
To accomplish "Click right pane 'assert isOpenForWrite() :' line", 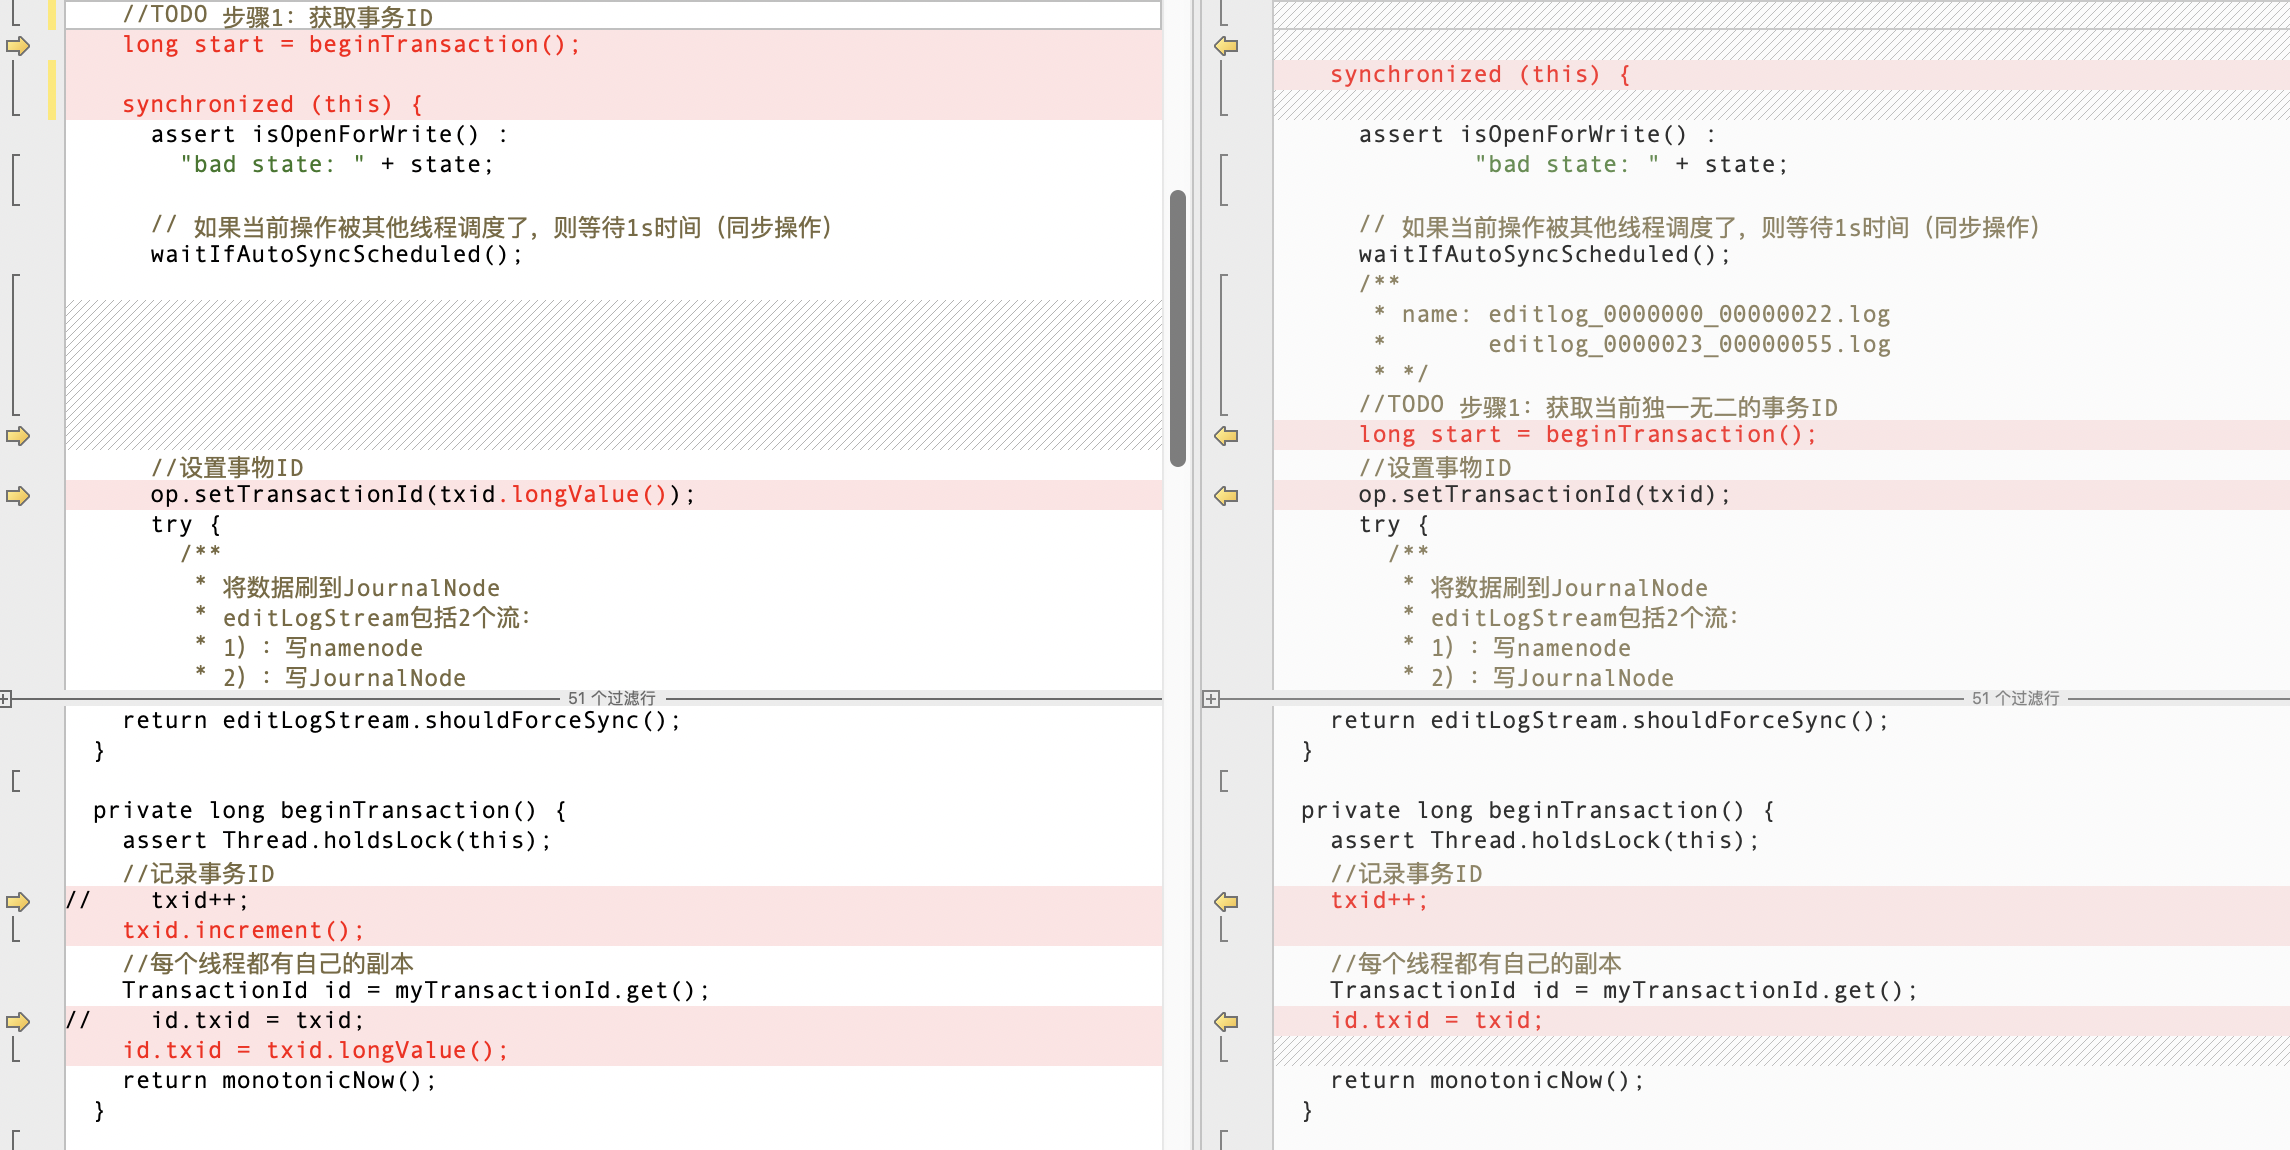I will pyautogui.click(x=1537, y=135).
